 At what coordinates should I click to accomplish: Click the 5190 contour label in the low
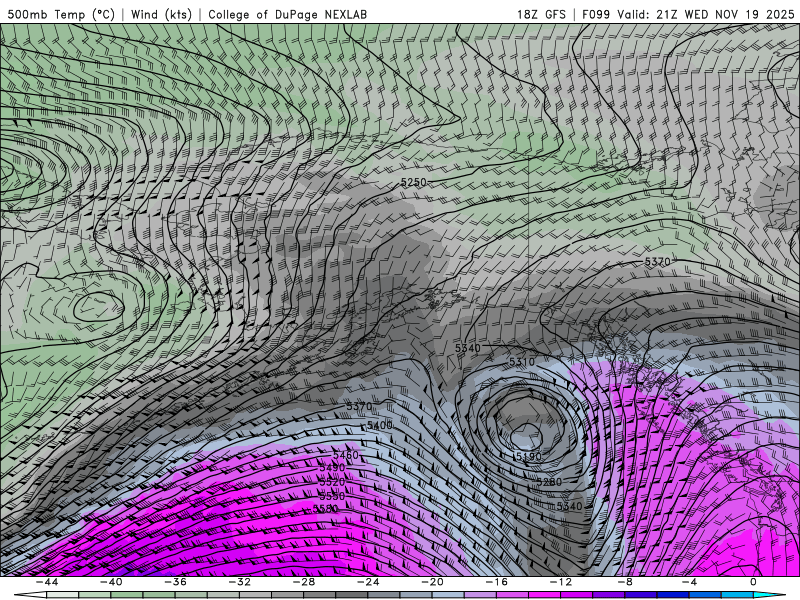tap(528, 456)
